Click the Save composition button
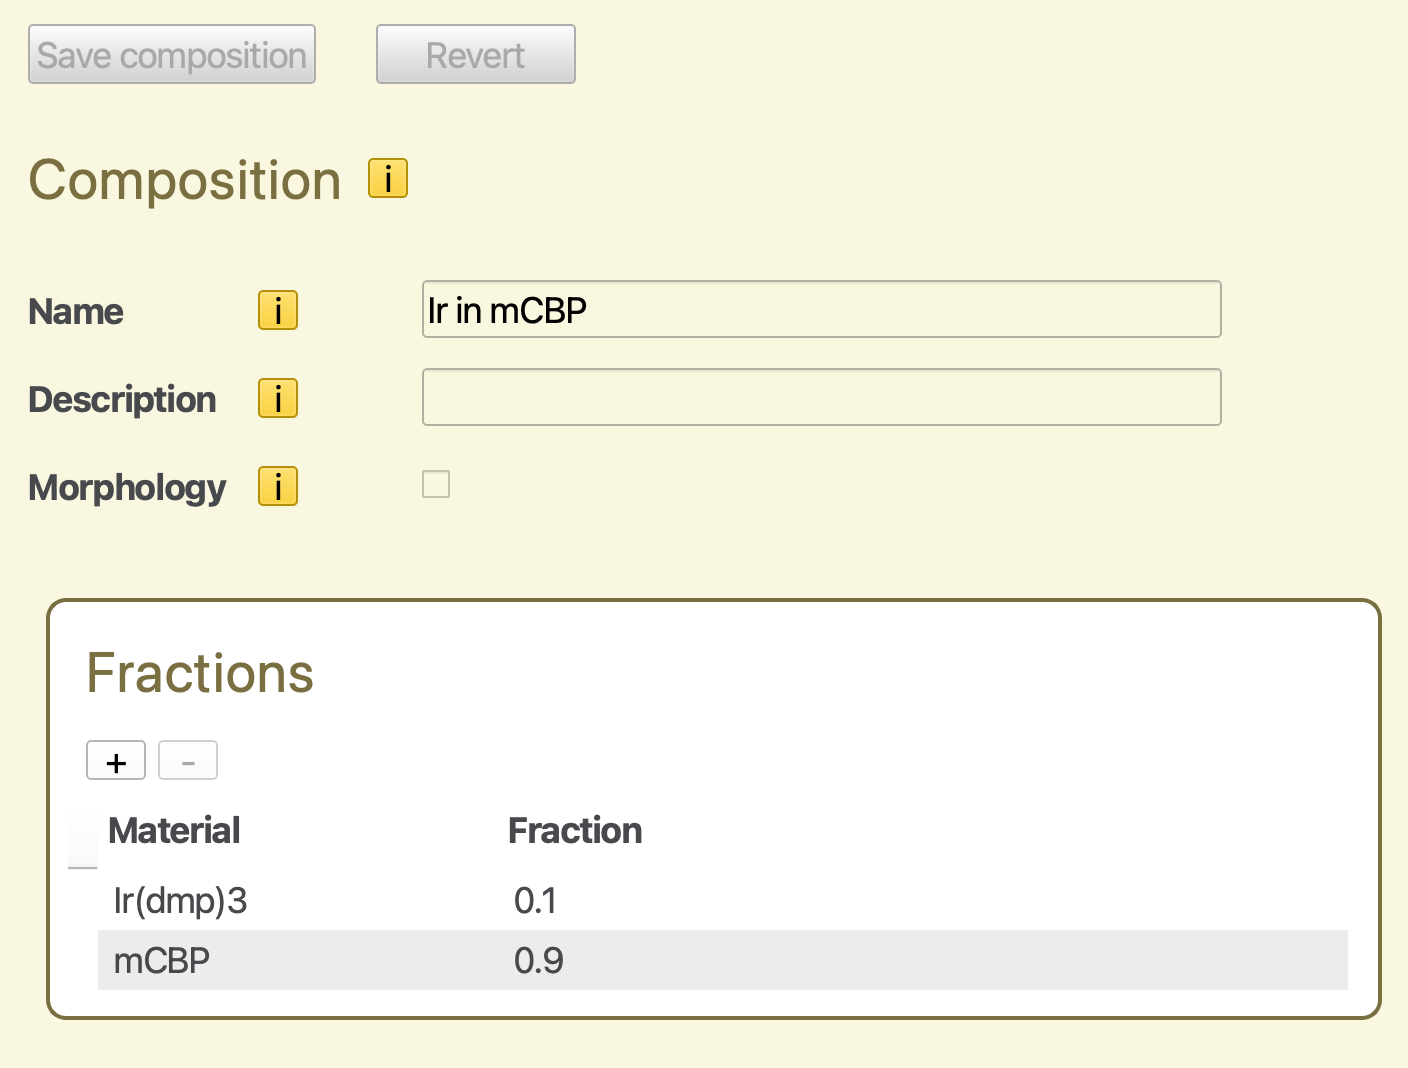This screenshot has width=1408, height=1068. (x=172, y=55)
